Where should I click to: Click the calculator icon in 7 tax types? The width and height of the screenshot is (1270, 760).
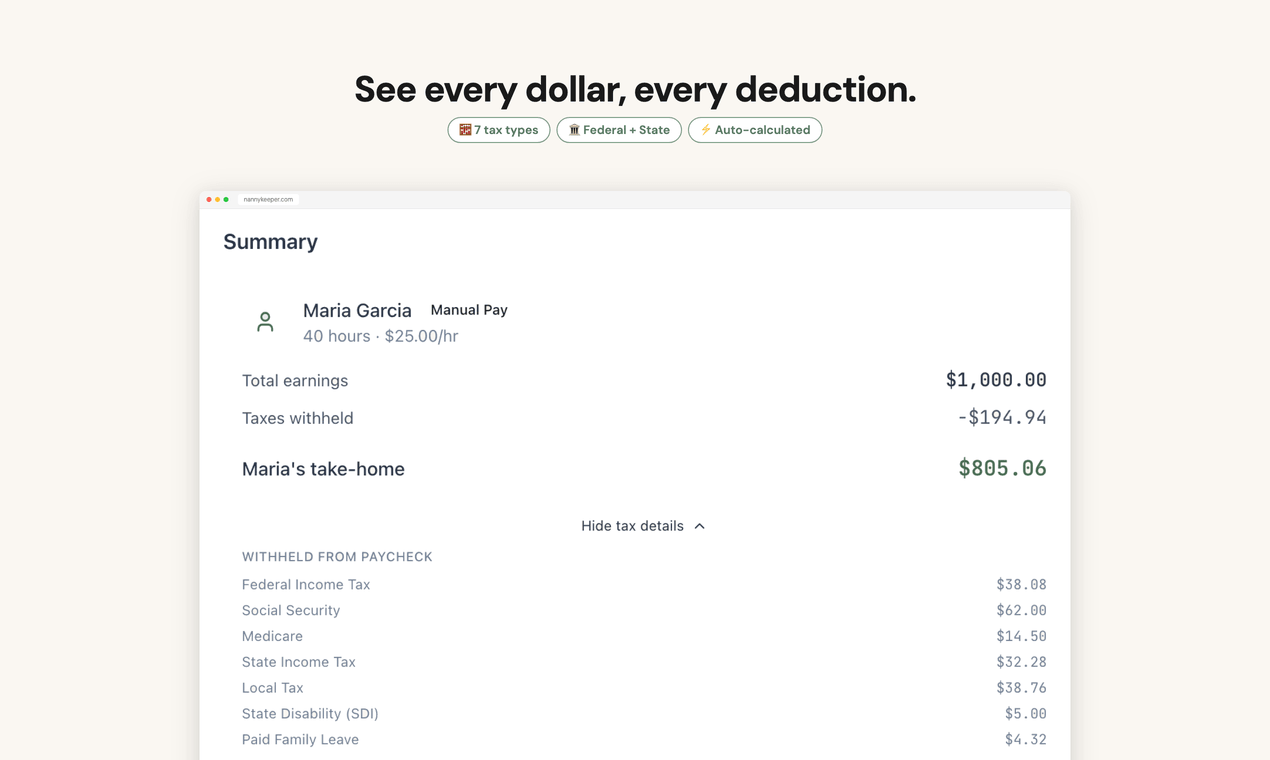click(465, 130)
